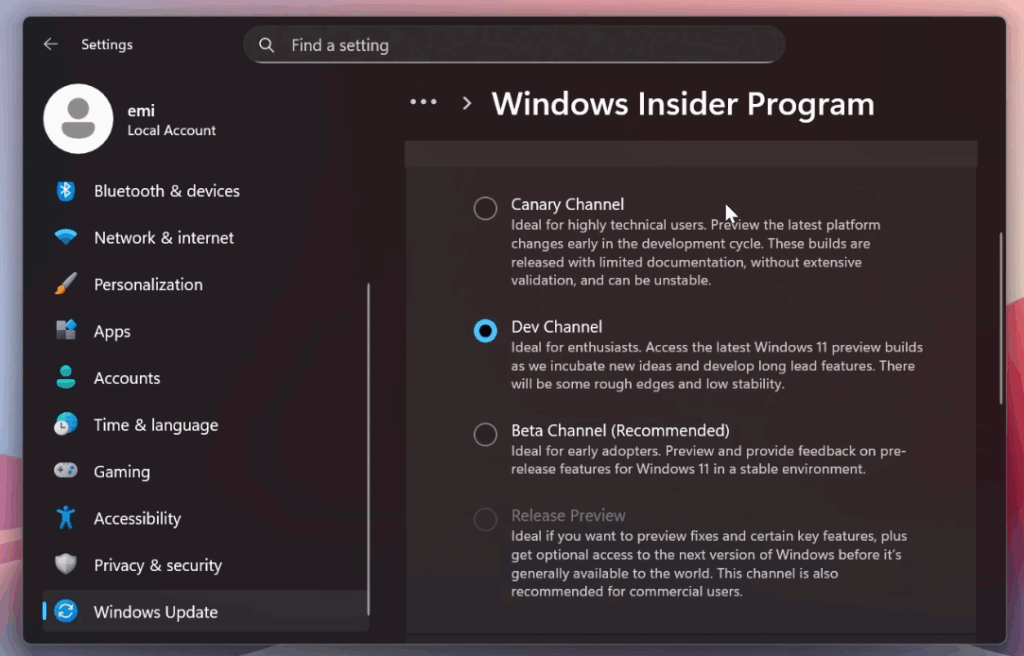
Task: Click the Apps icon in sidebar
Action: (x=66, y=331)
